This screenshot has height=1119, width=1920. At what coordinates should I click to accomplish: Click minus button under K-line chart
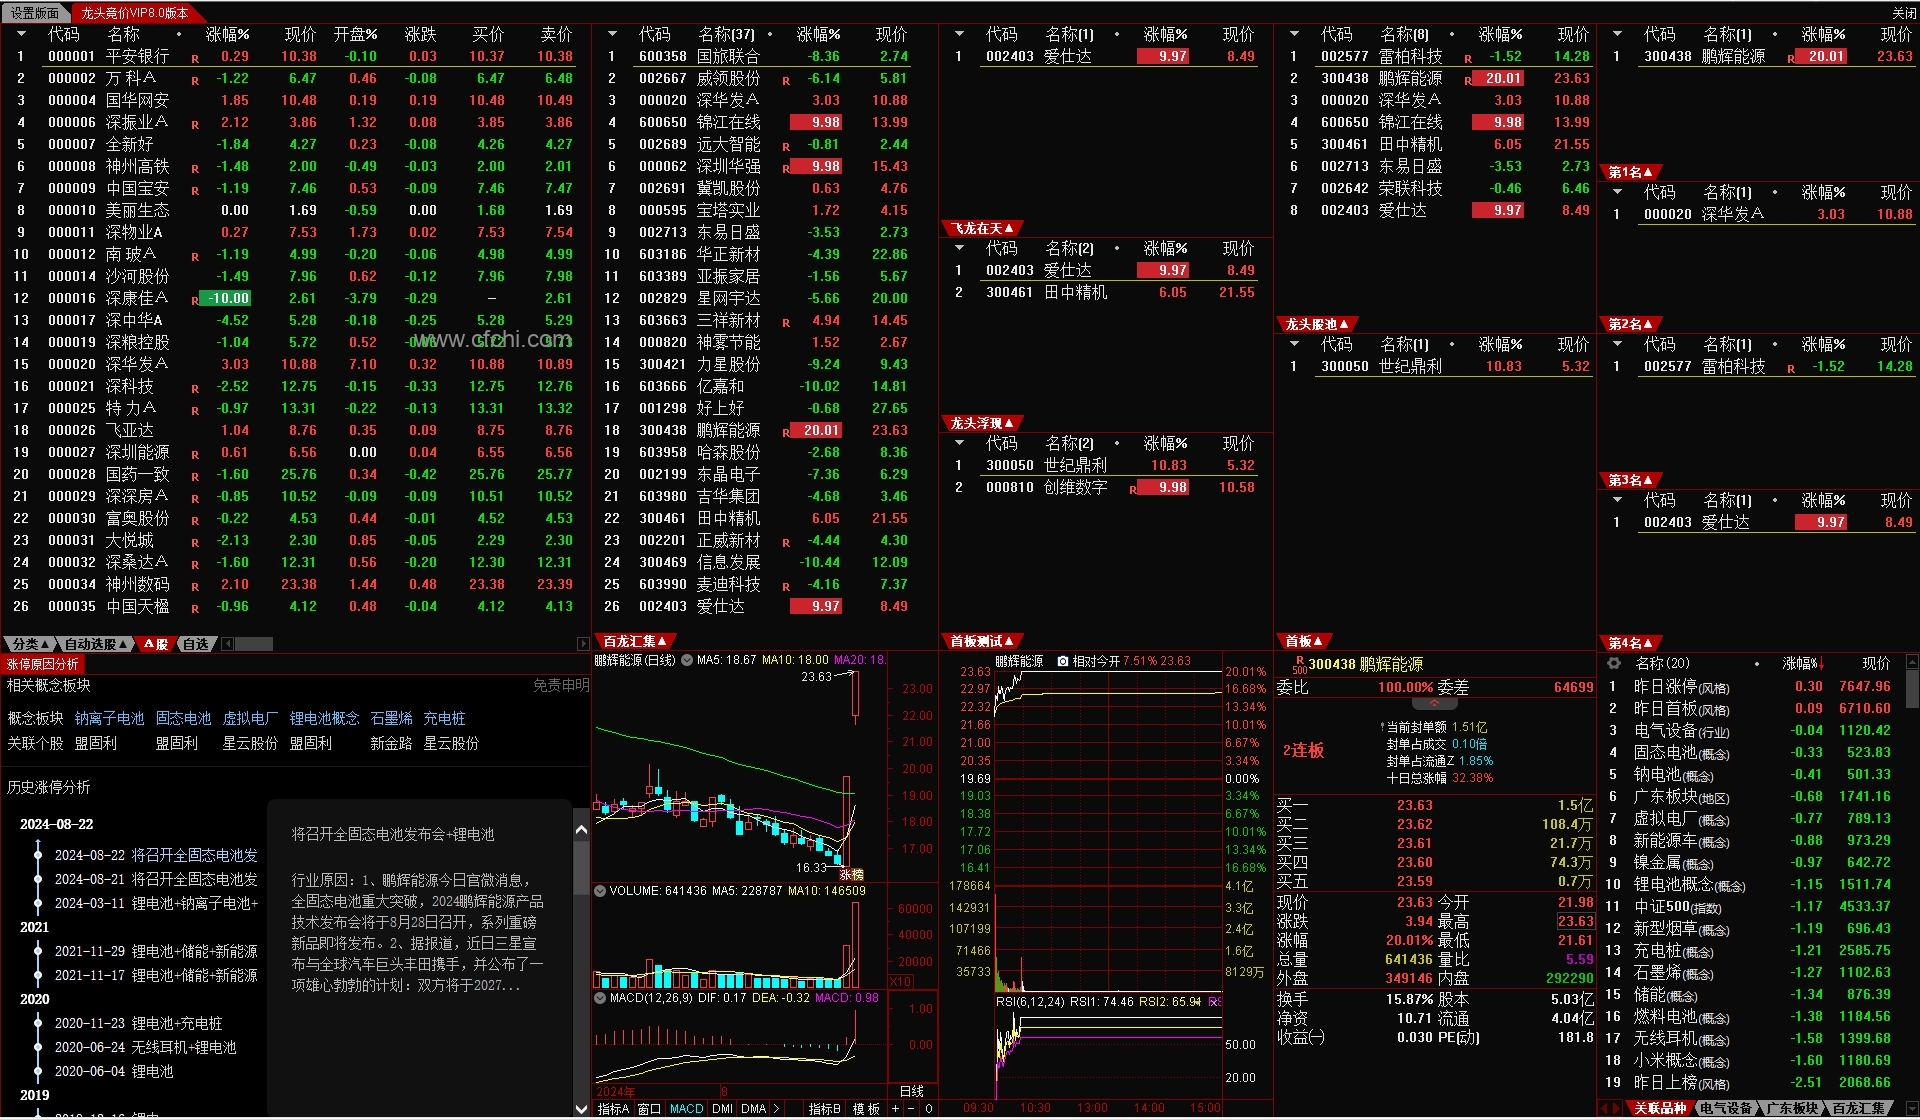[912, 1109]
